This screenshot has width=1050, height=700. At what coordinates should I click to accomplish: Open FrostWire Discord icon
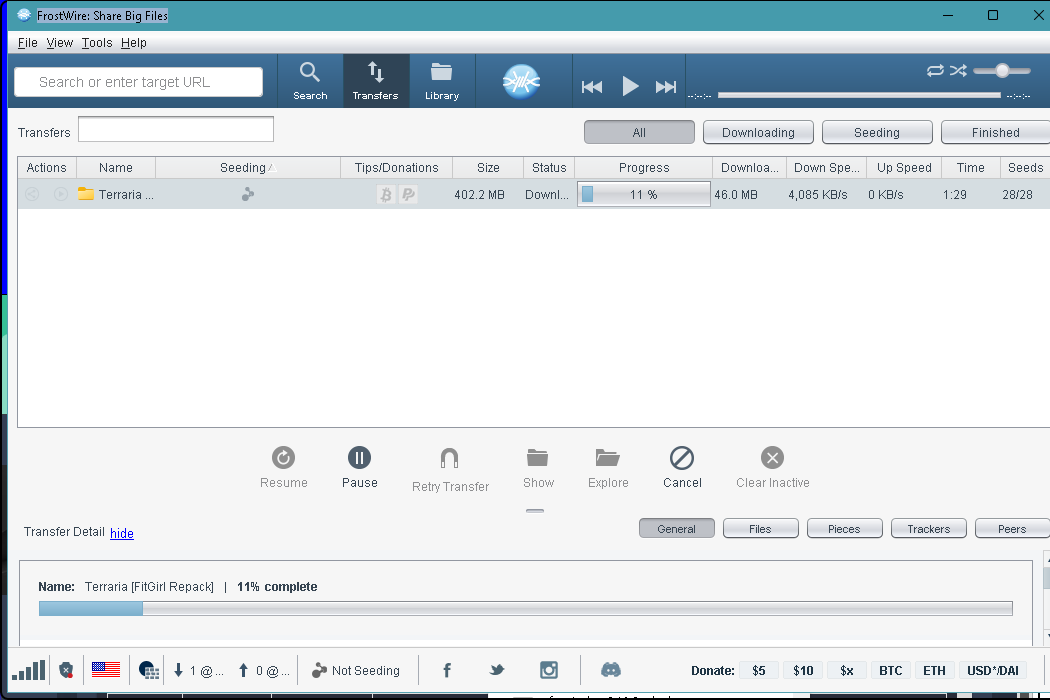click(x=611, y=670)
